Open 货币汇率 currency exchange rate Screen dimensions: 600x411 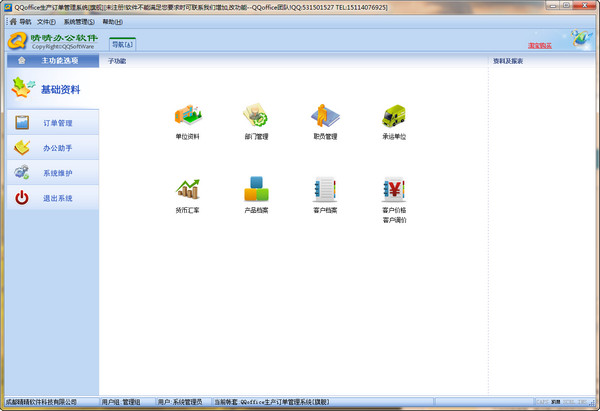tap(187, 189)
